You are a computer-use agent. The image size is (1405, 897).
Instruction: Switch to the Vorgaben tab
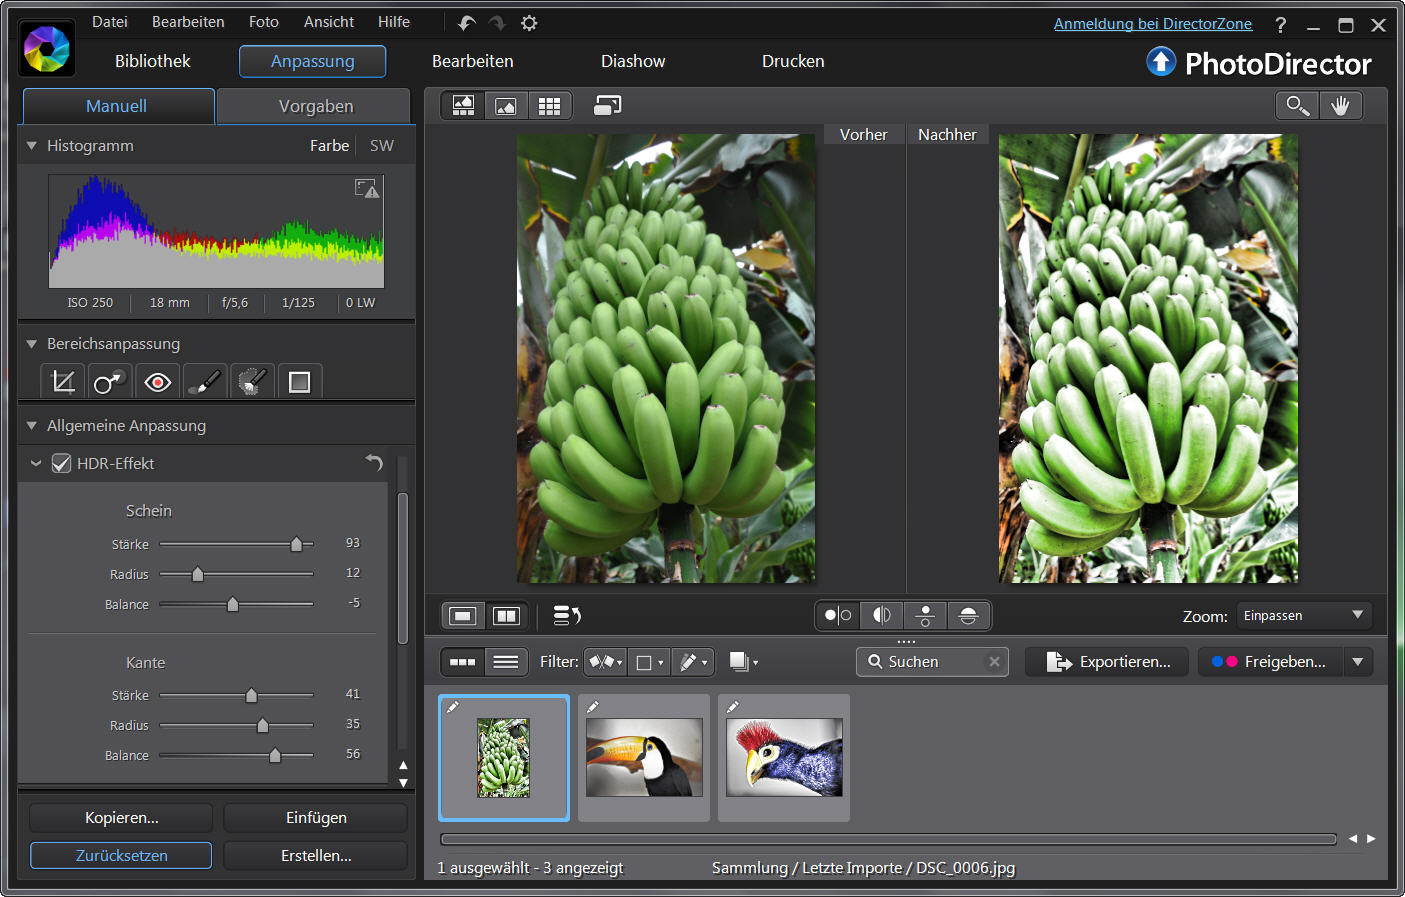point(315,106)
